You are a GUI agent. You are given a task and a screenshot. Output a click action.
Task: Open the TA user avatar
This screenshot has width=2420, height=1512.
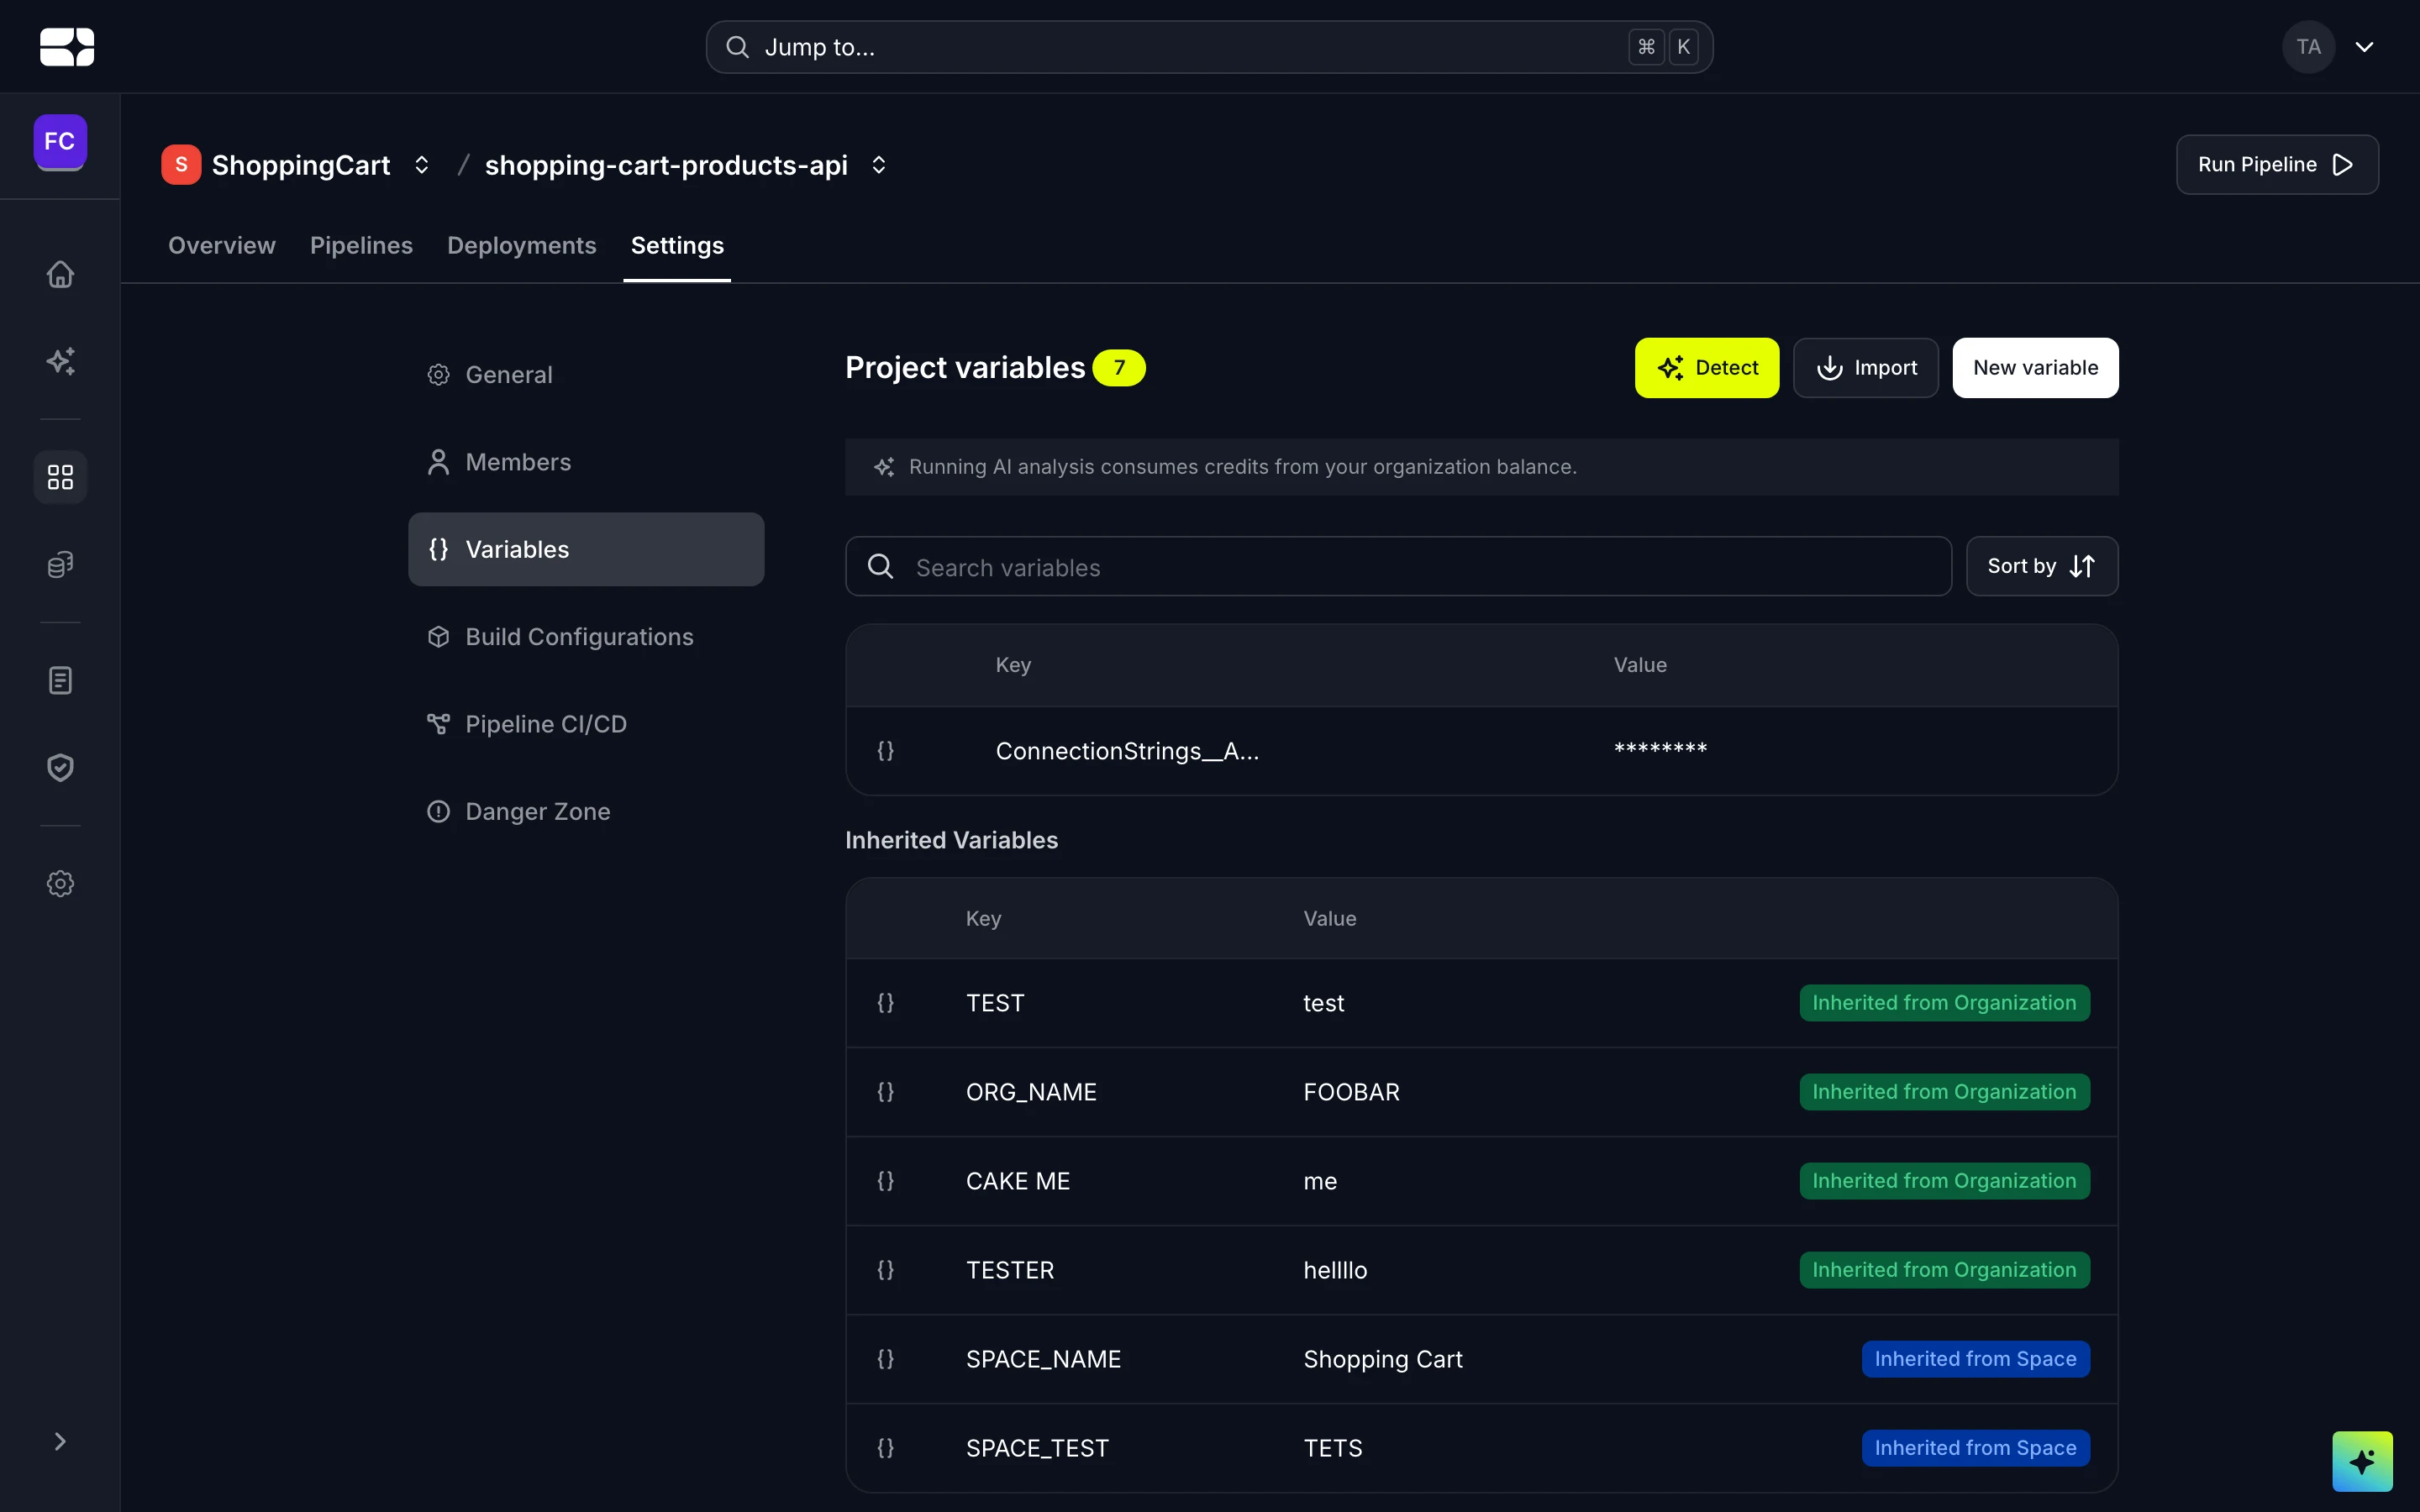[x=2308, y=47]
